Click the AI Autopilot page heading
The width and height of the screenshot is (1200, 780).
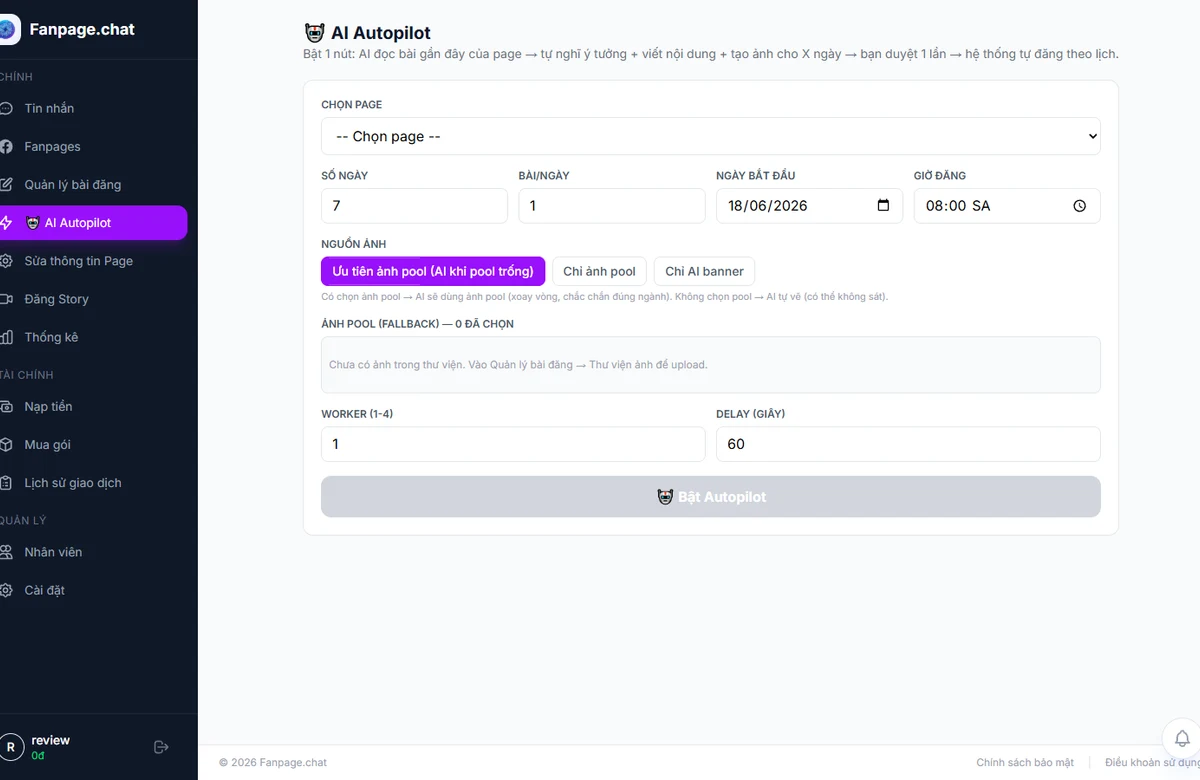click(368, 33)
